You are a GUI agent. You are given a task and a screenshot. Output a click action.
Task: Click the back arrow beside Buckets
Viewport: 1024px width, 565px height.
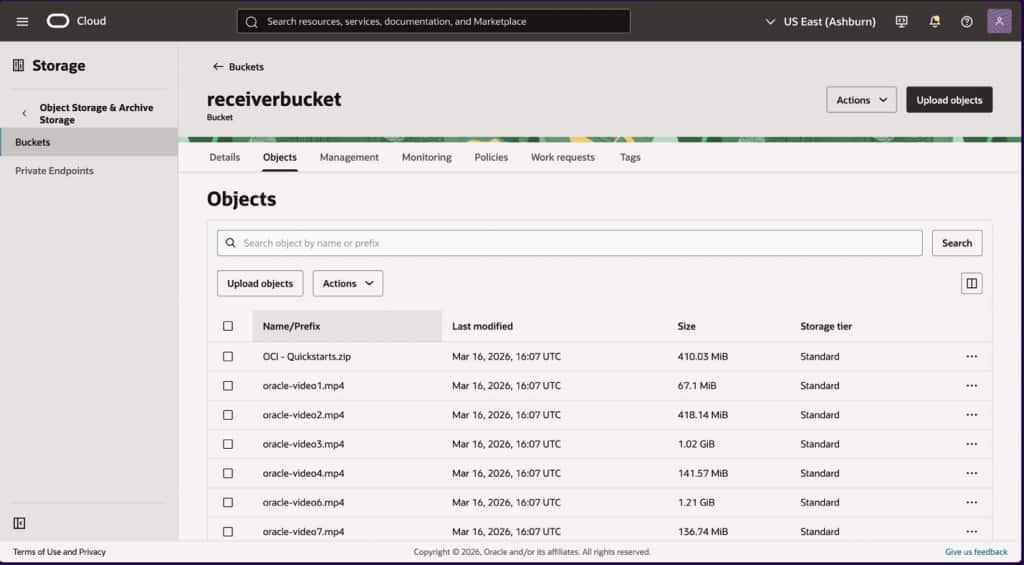coord(218,67)
